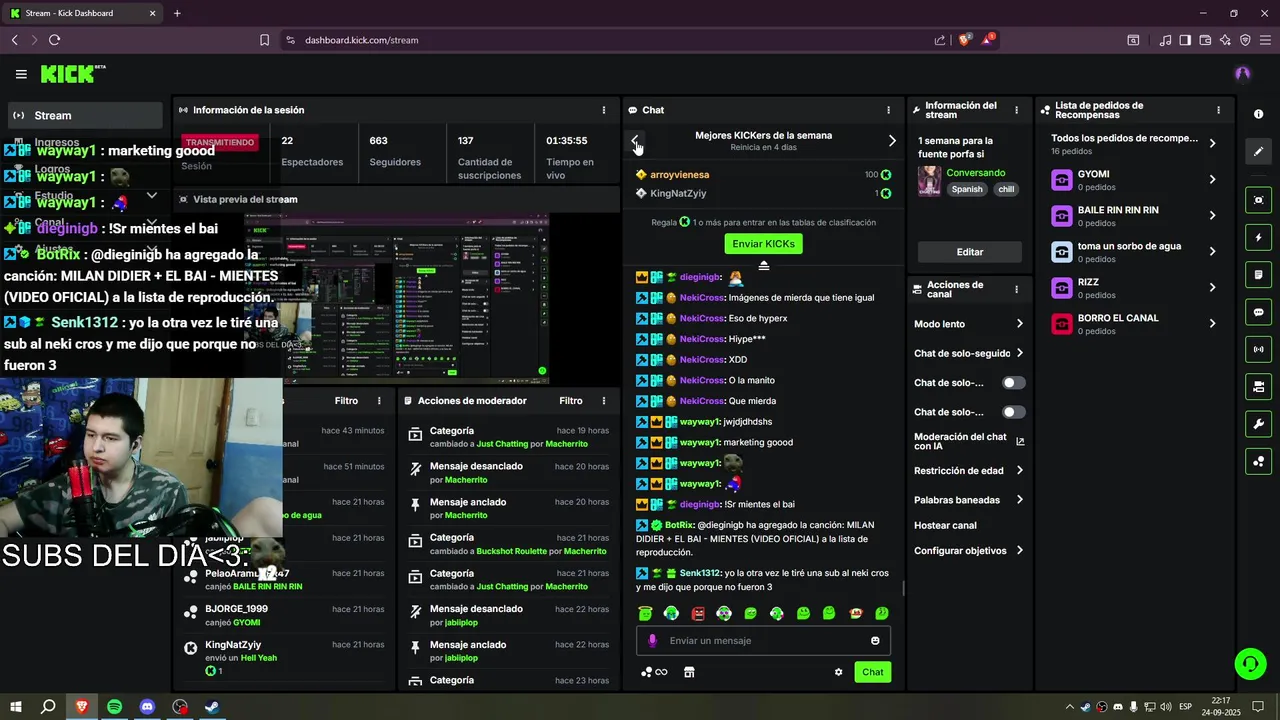Select the Stream item in left navigation

point(85,116)
